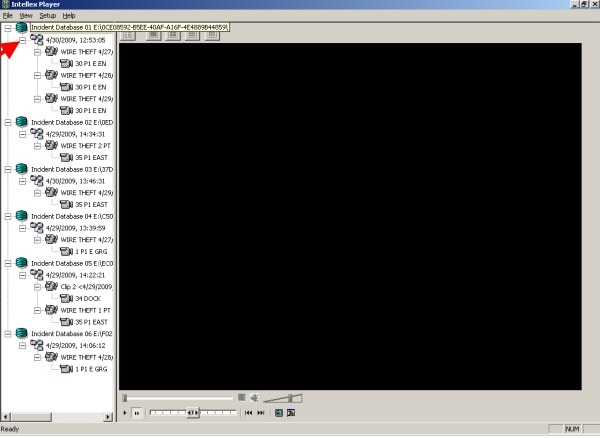Click the clip icon beside Clip 2 <4/29/2009
The width and height of the screenshot is (600, 438).
51,287
